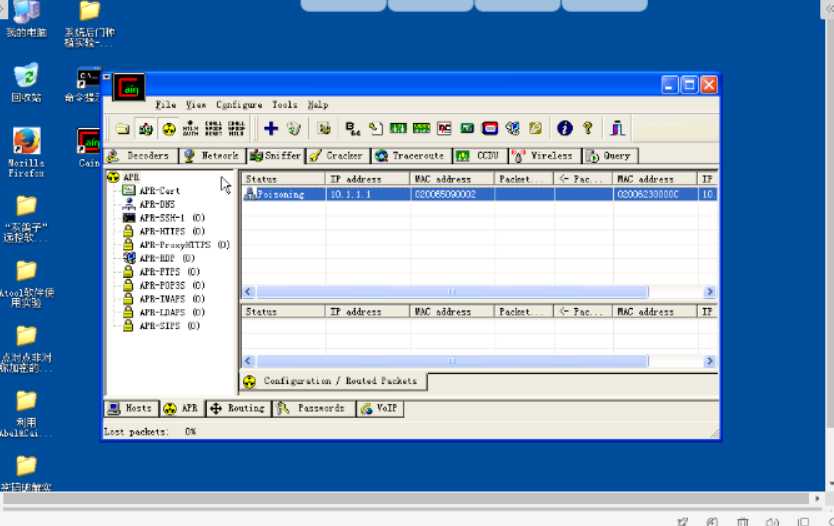Open the Configure menu
The width and height of the screenshot is (834, 526).
pos(239,105)
